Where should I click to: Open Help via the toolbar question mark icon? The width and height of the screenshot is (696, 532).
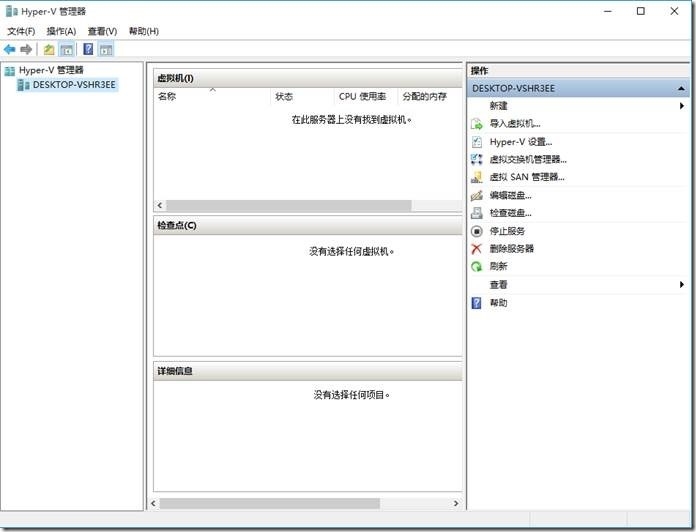click(x=88, y=49)
